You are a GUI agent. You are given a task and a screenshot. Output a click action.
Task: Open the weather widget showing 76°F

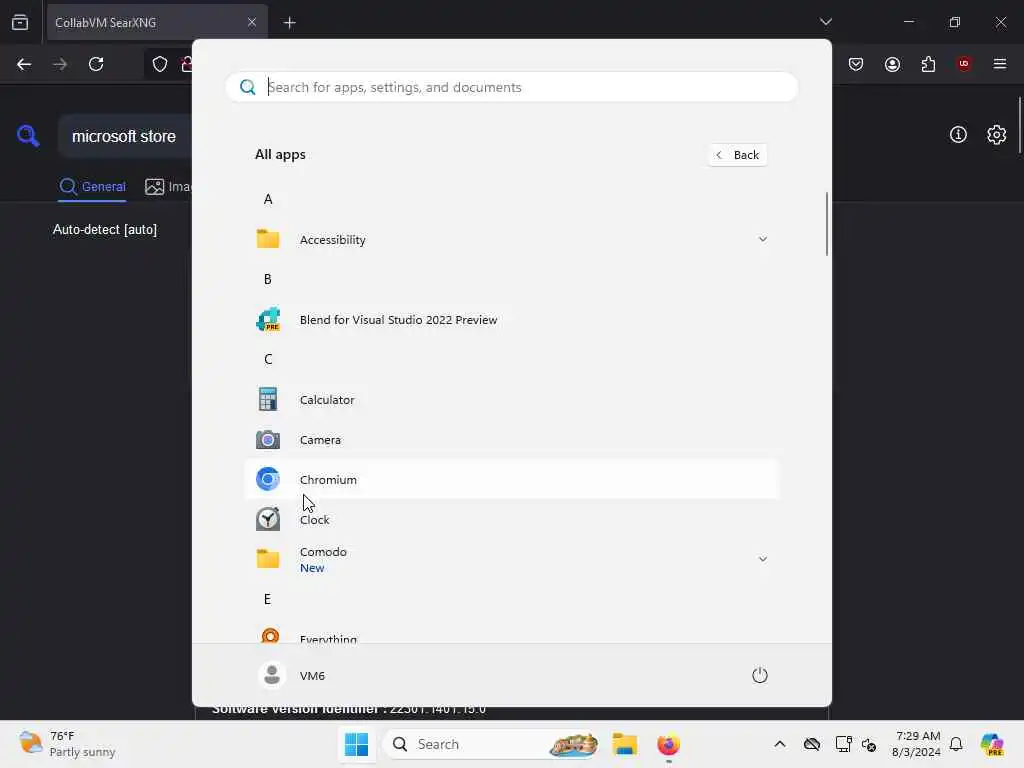67,744
